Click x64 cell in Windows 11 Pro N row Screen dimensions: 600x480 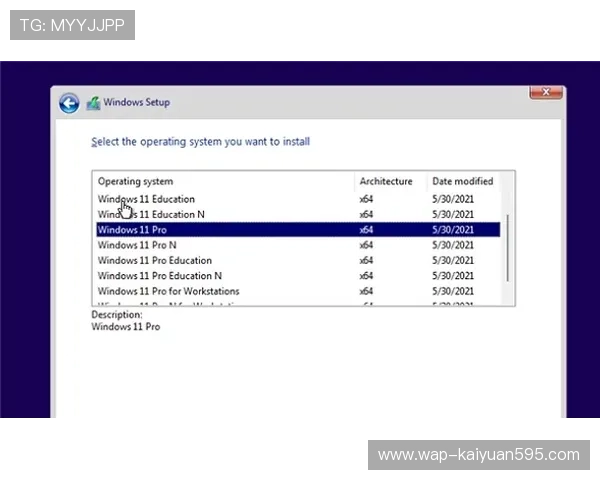pos(366,245)
